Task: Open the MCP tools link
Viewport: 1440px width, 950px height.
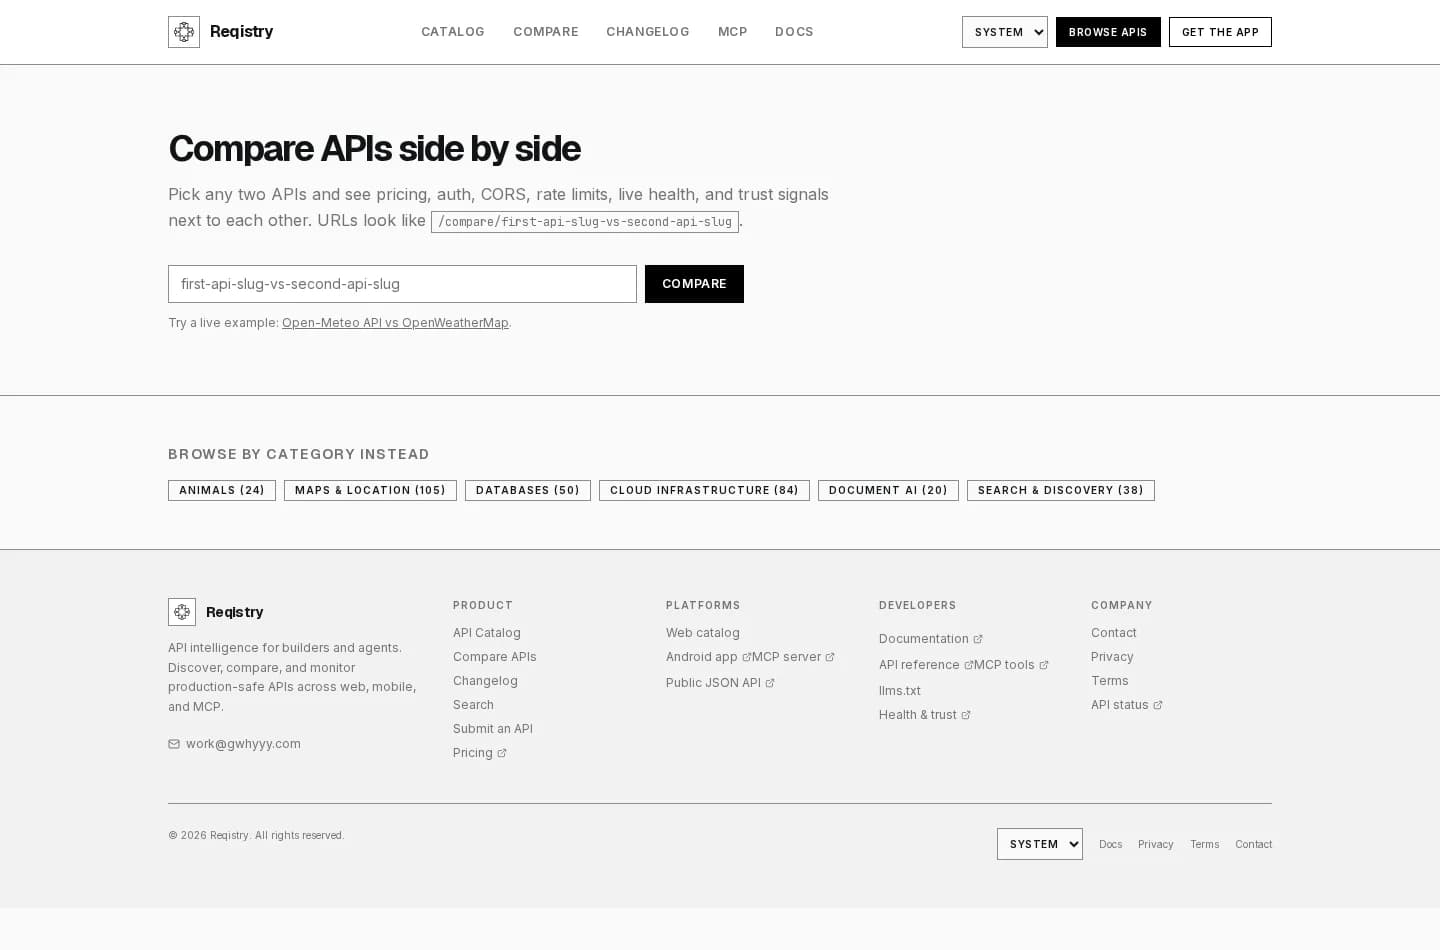Action: click(x=1011, y=665)
